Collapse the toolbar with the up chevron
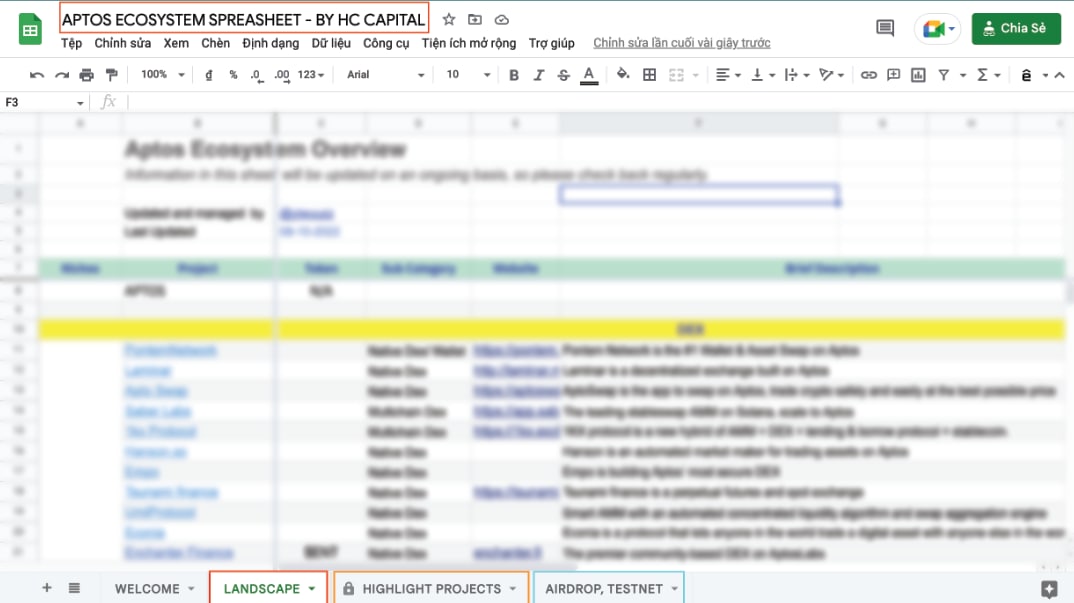This screenshot has height=603, width=1074. click(x=1060, y=75)
